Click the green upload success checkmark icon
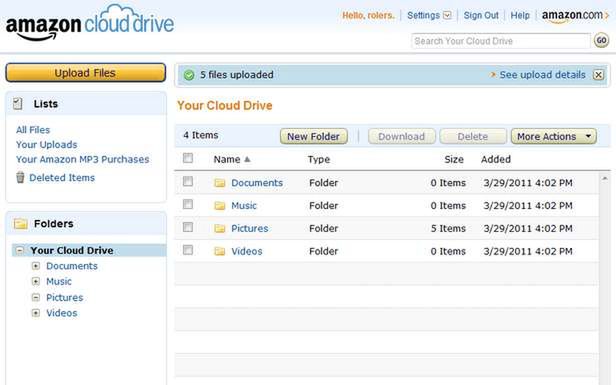616x385 pixels. (189, 75)
